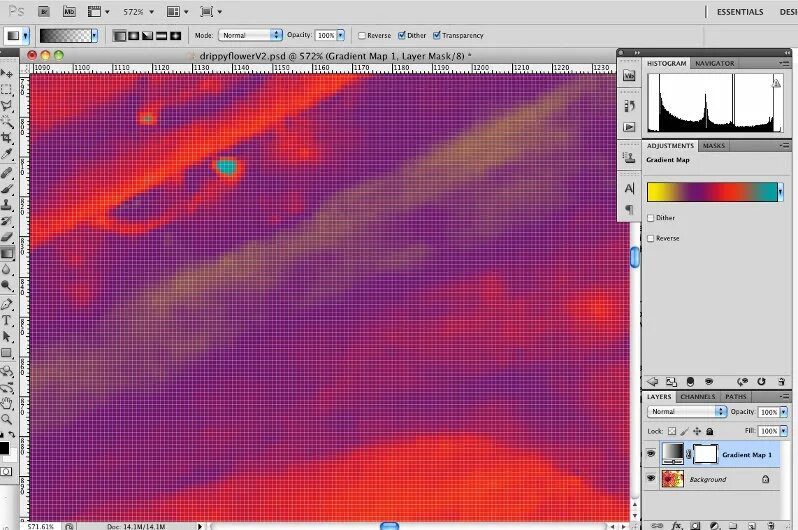
Task: Select the Move tool
Action: coord(7,73)
